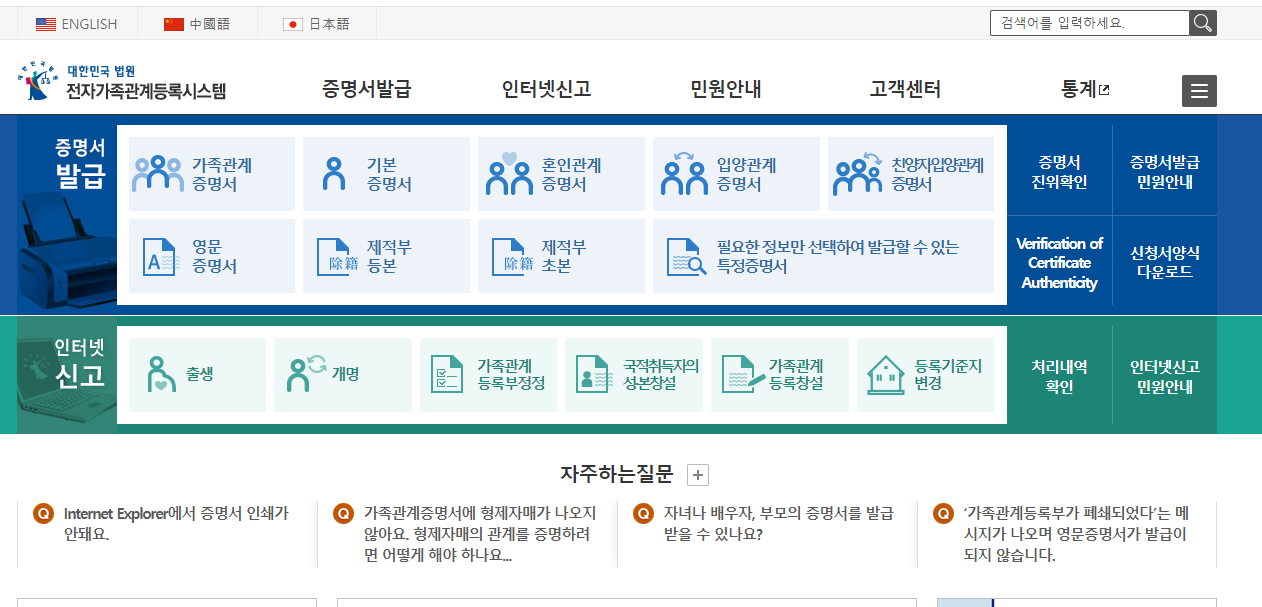Click the search input field
Screen dimensions: 1262x607
pos(1080,22)
